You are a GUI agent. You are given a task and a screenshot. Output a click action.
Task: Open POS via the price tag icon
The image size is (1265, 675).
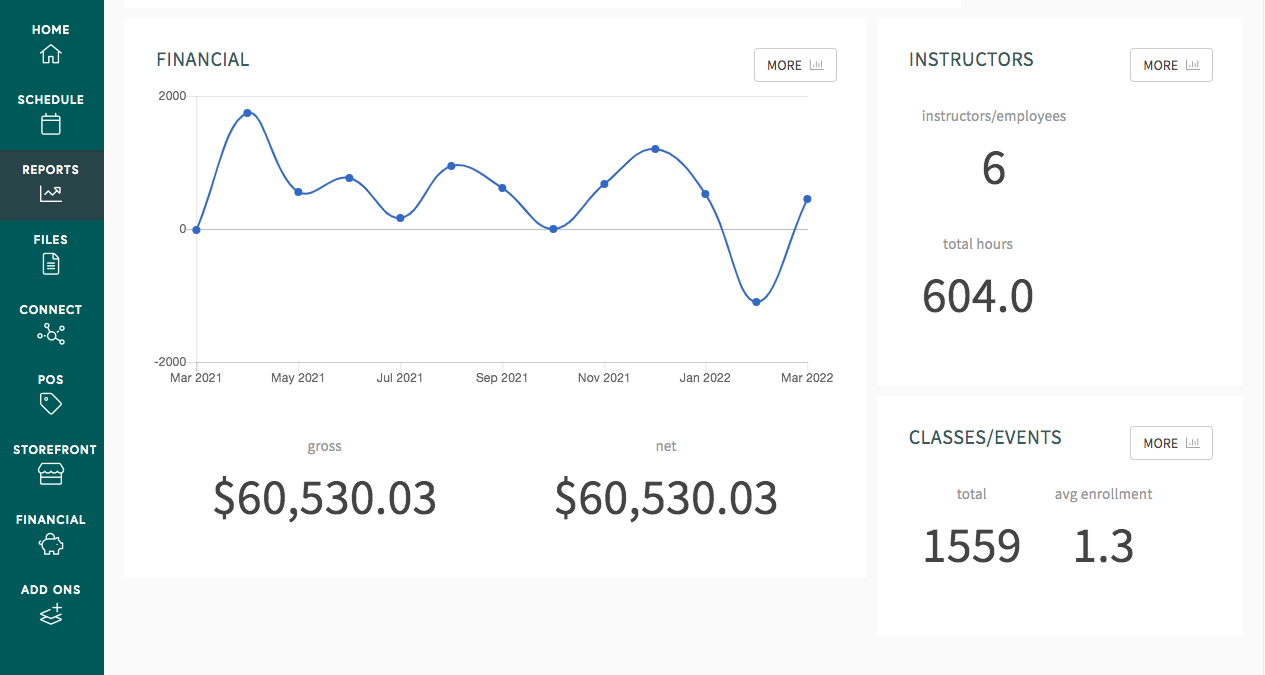pos(51,404)
